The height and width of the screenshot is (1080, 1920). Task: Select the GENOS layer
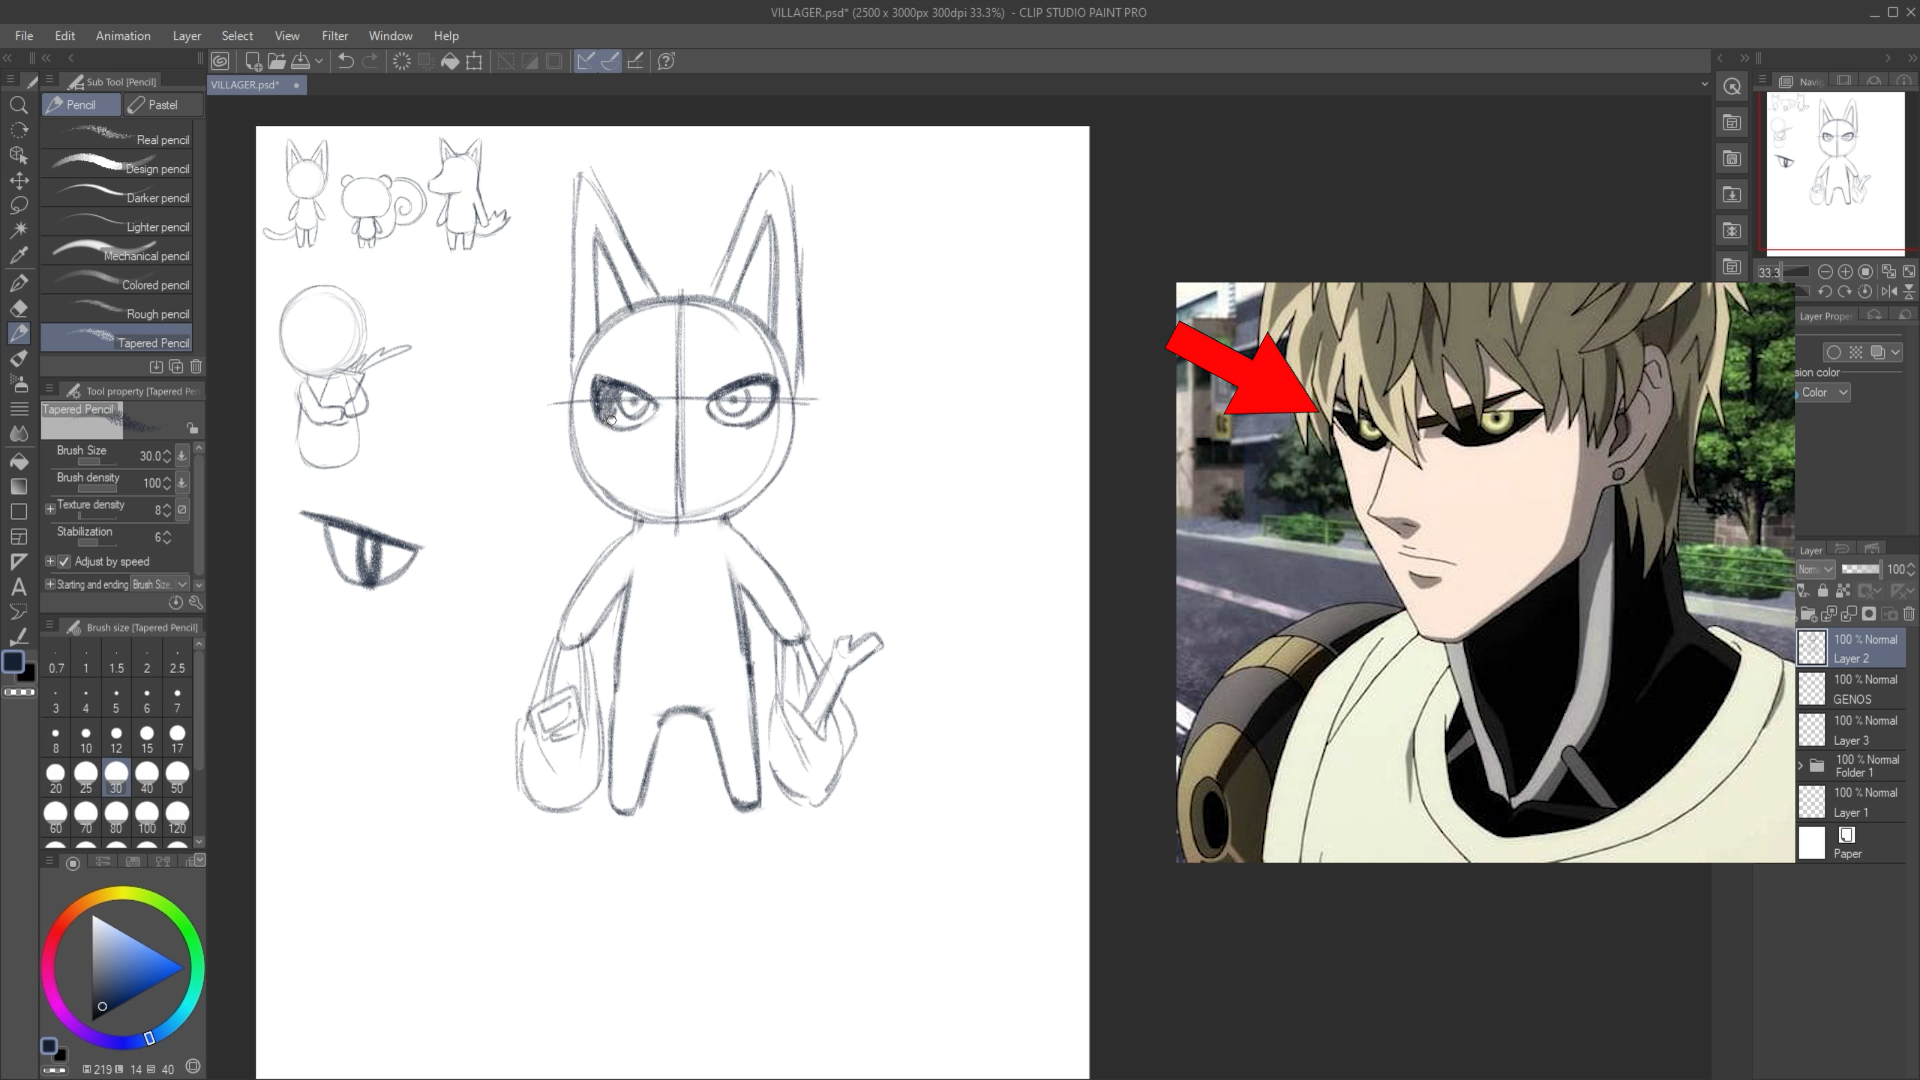pyautogui.click(x=1851, y=689)
